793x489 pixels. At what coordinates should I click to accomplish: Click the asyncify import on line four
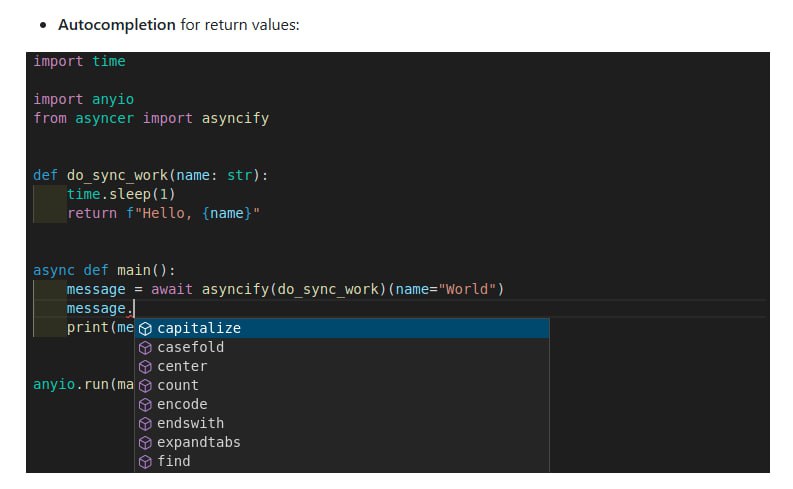[235, 118]
